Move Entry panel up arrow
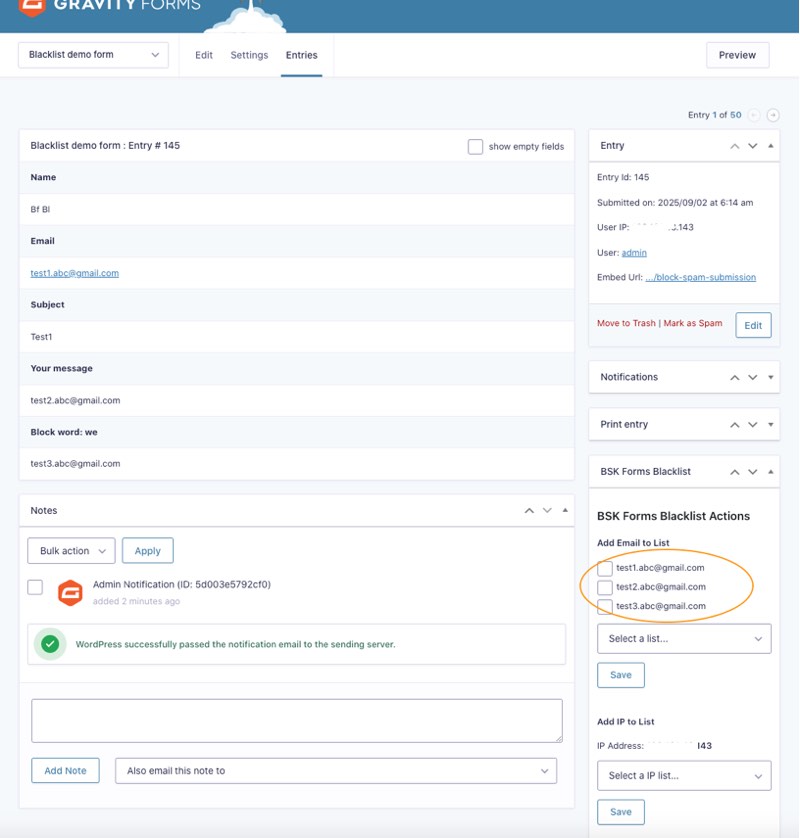 735,146
